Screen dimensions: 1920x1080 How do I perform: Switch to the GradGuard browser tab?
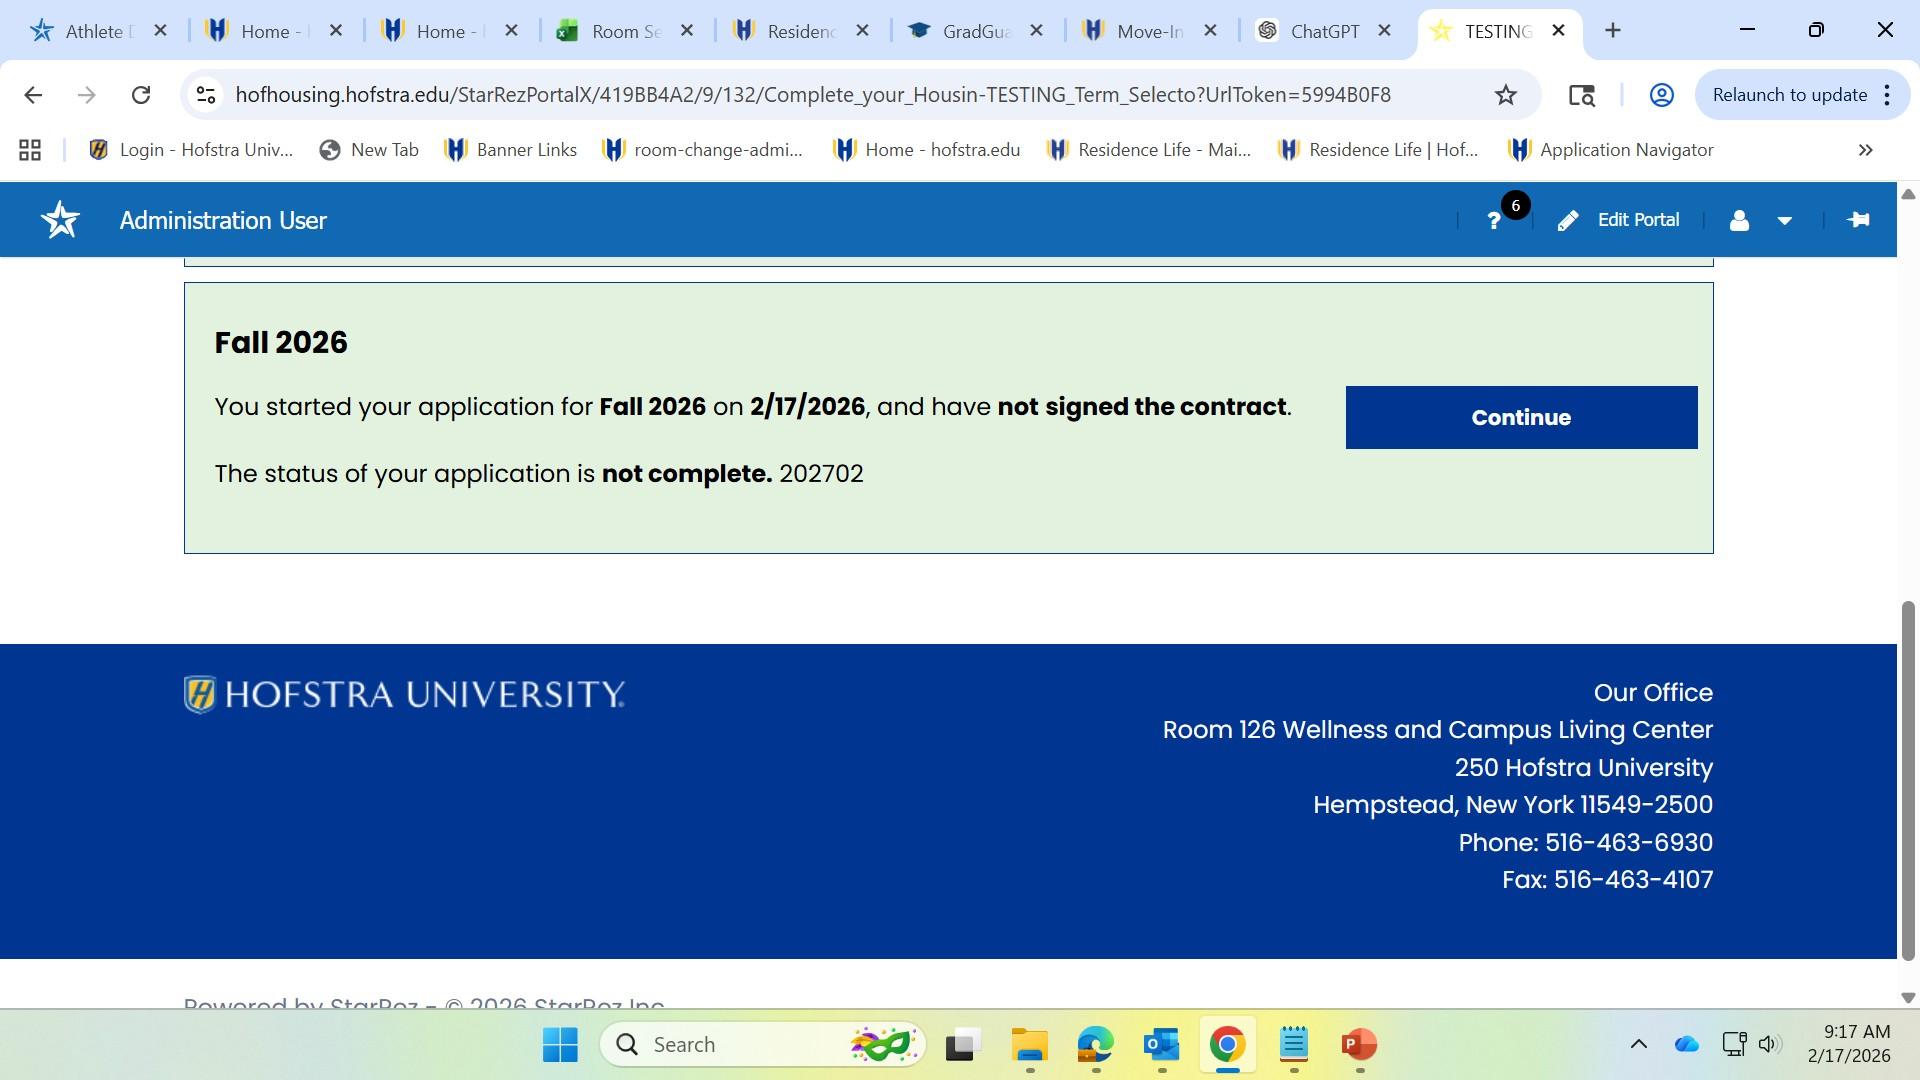(975, 31)
